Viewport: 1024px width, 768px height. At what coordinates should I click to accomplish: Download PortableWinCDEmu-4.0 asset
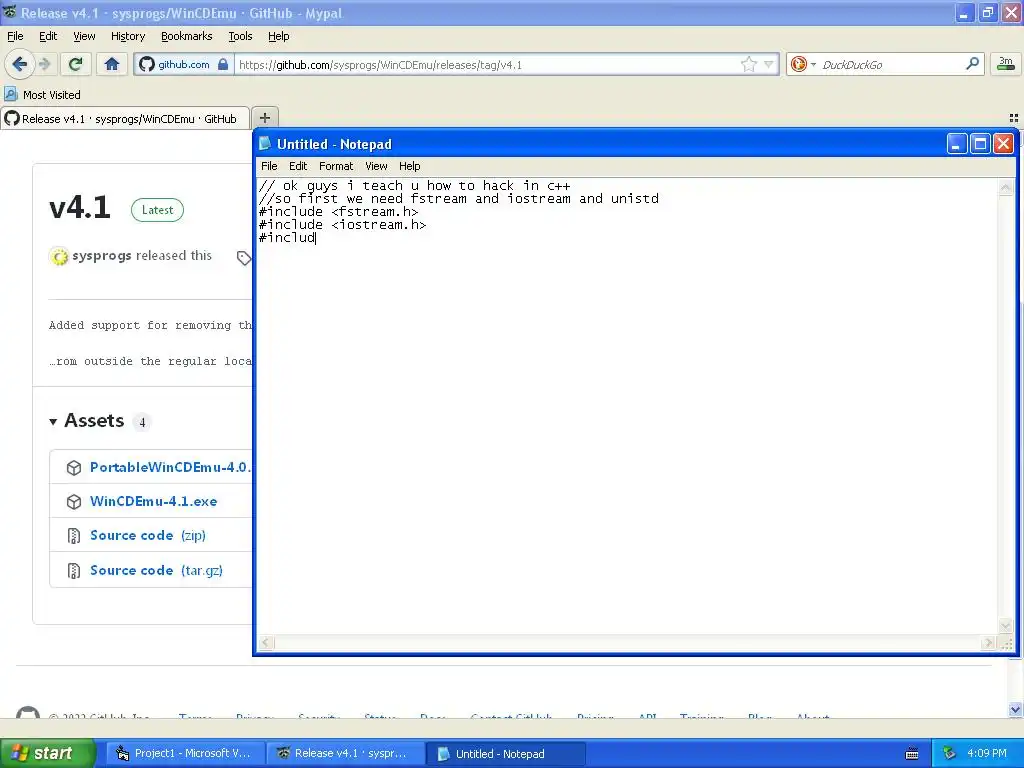click(x=170, y=467)
